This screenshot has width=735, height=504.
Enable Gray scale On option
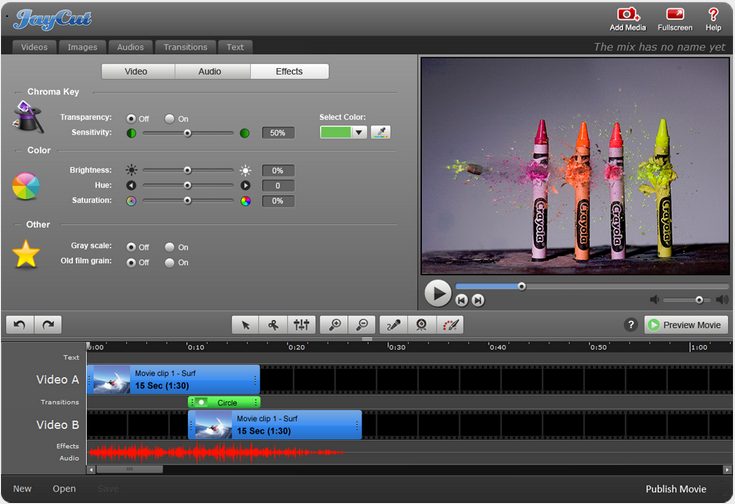pos(170,247)
